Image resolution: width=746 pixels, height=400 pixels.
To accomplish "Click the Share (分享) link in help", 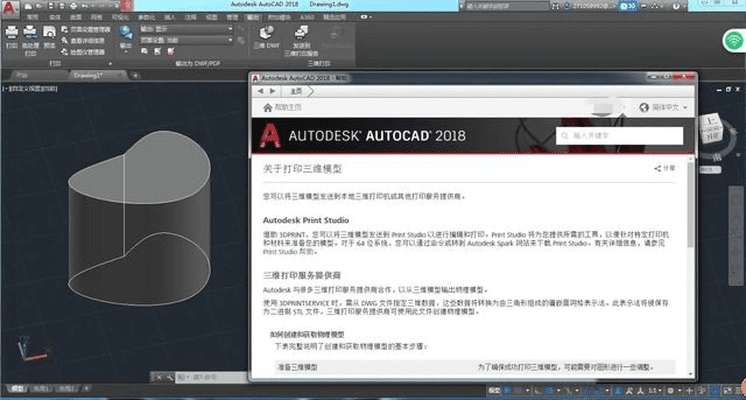I will (665, 169).
